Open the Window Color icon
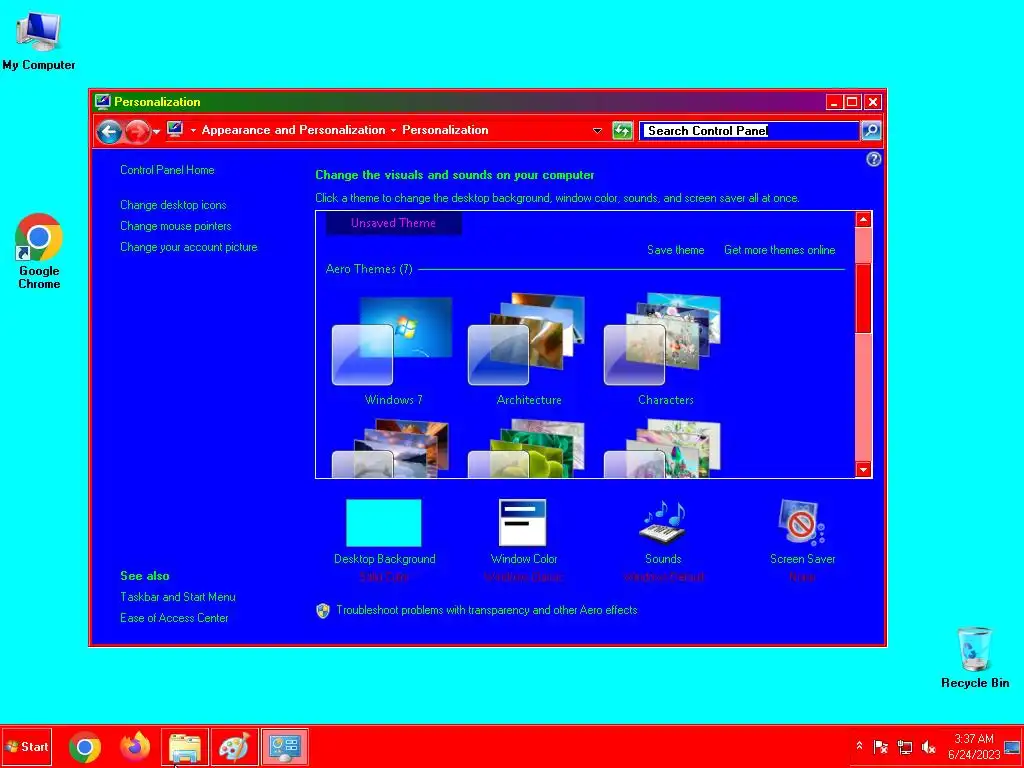The image size is (1024, 768). 522,522
